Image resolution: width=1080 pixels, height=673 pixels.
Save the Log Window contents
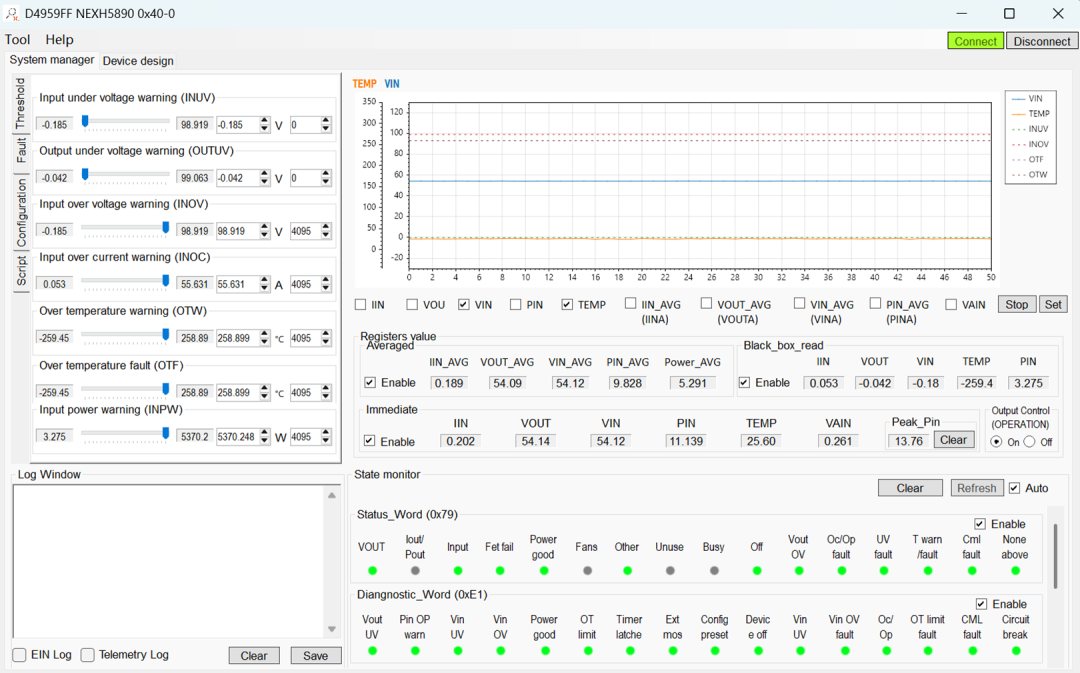315,656
